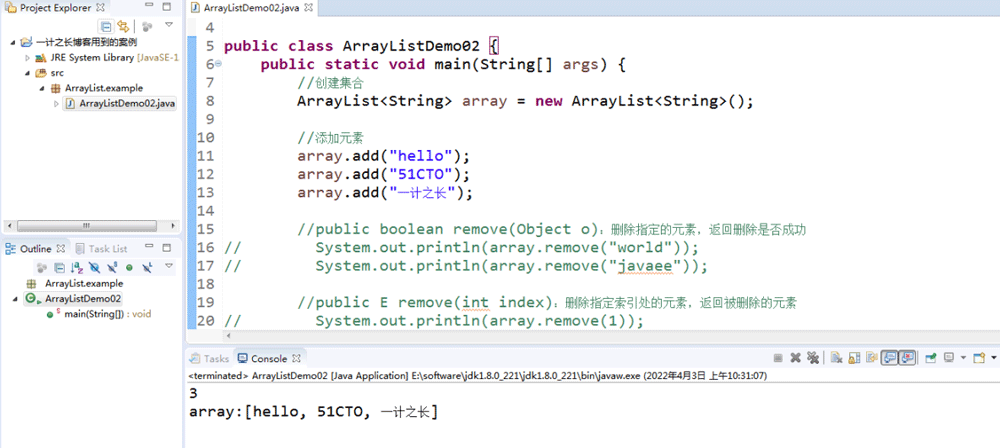Viewport: 1000px width, 448px height.
Task: Toggle Scroll Lock in Console
Action: pos(855,358)
